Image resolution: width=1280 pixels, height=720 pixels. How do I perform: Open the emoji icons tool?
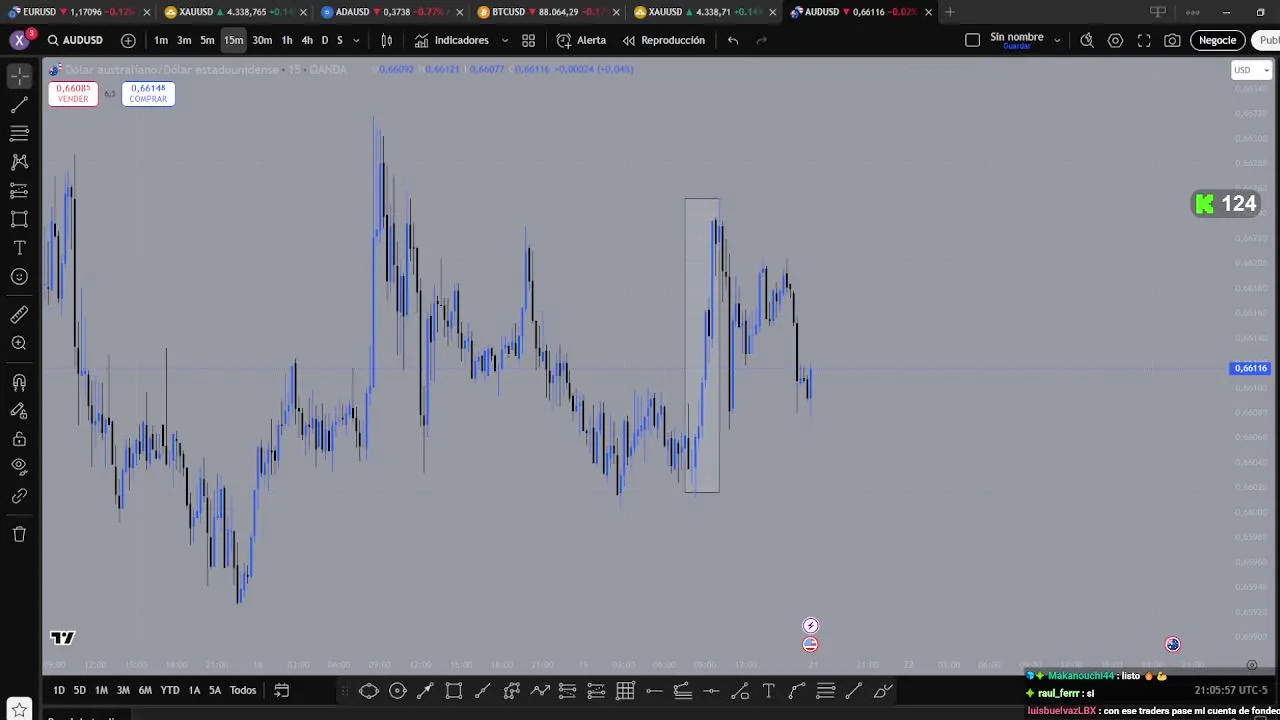(x=19, y=277)
